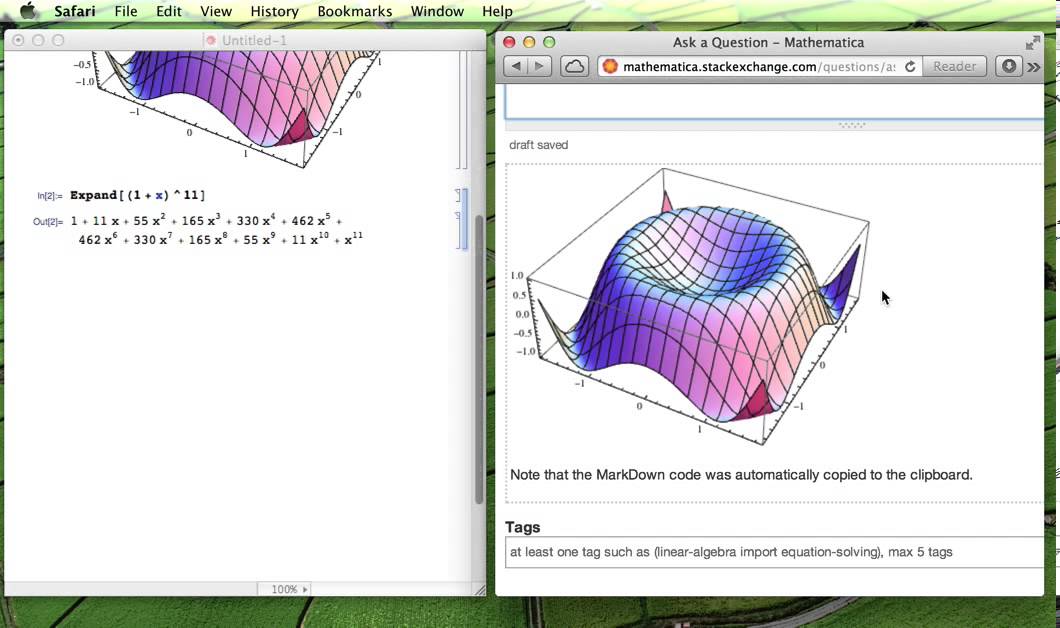
Task: Click the notebook window resize corner
Action: pos(479,589)
